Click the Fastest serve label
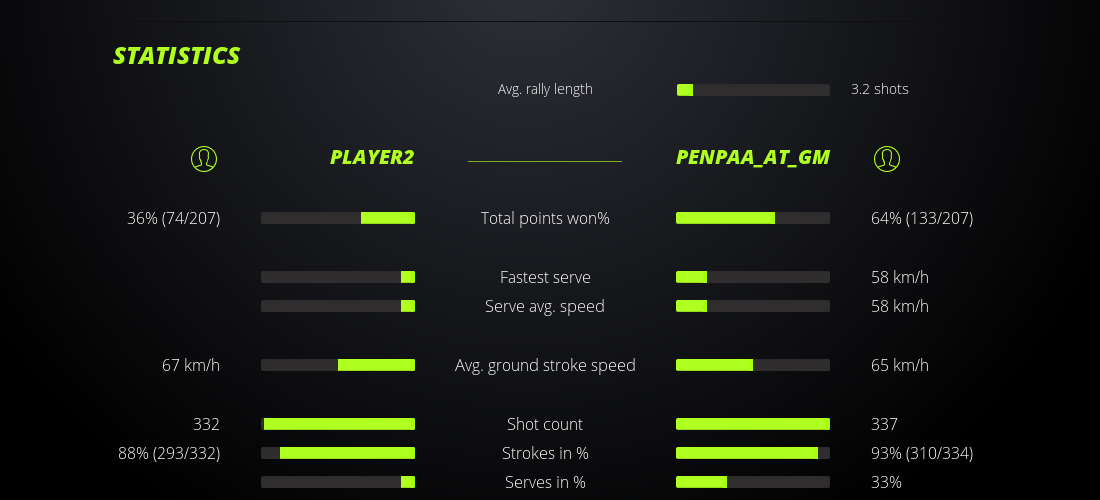The height and width of the screenshot is (500, 1100). coord(545,277)
